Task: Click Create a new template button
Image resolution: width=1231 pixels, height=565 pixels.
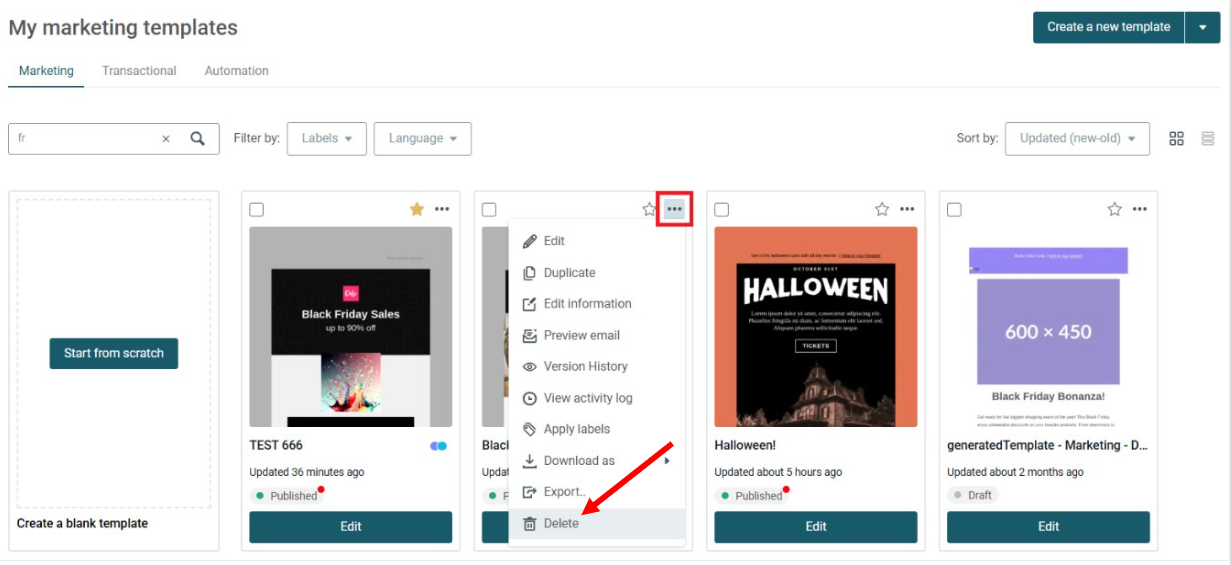Action: [x=1108, y=27]
